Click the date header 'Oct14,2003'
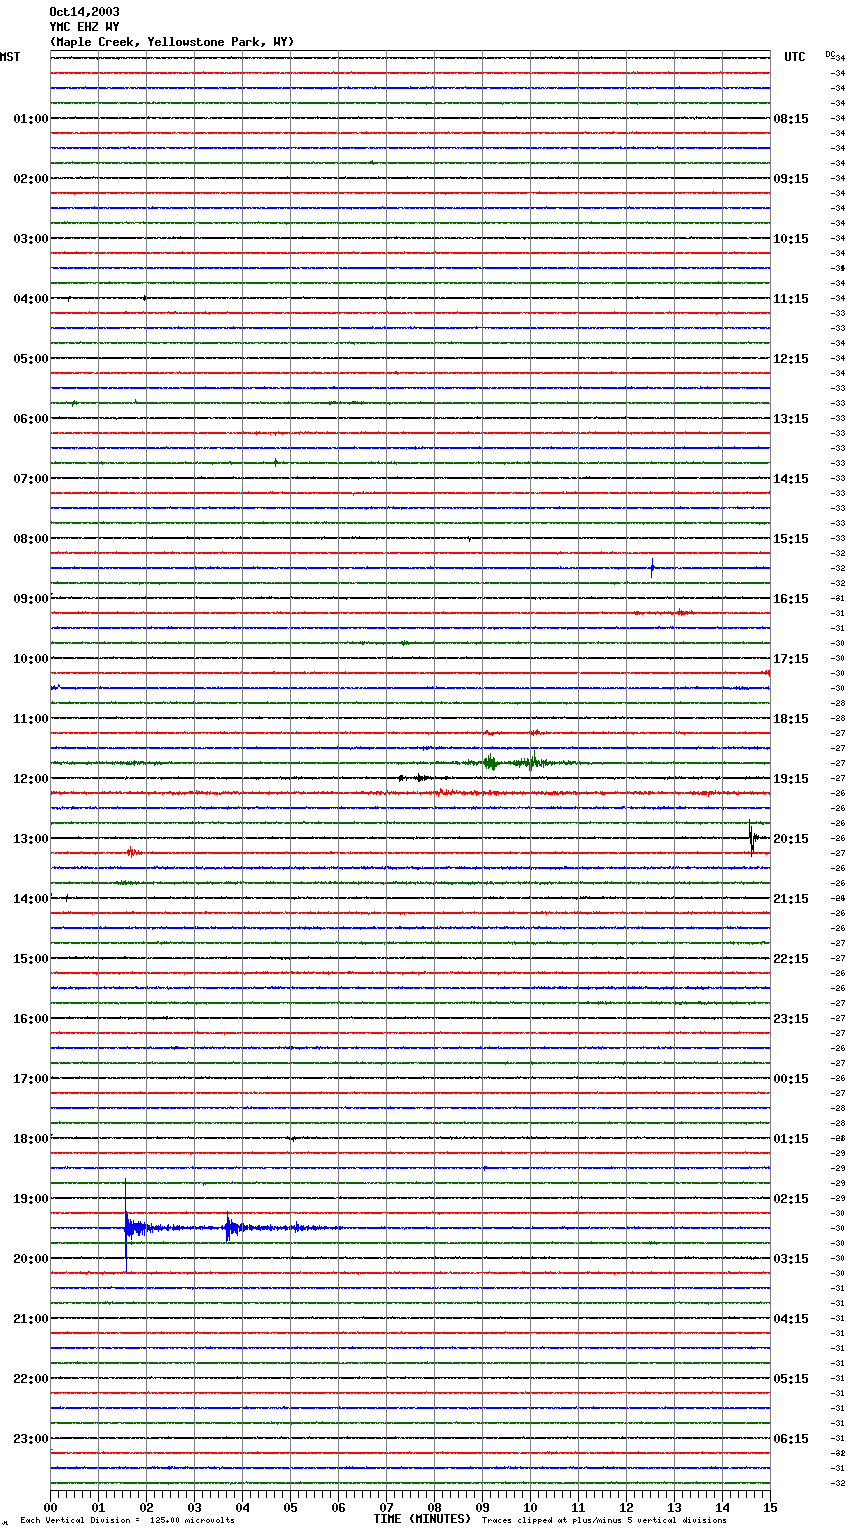850x1534 pixels. (x=84, y=12)
